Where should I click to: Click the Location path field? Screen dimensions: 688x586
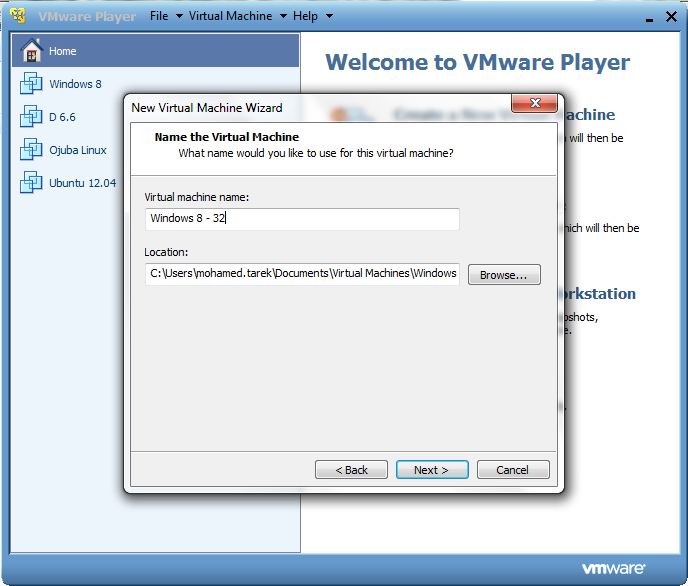[302, 274]
